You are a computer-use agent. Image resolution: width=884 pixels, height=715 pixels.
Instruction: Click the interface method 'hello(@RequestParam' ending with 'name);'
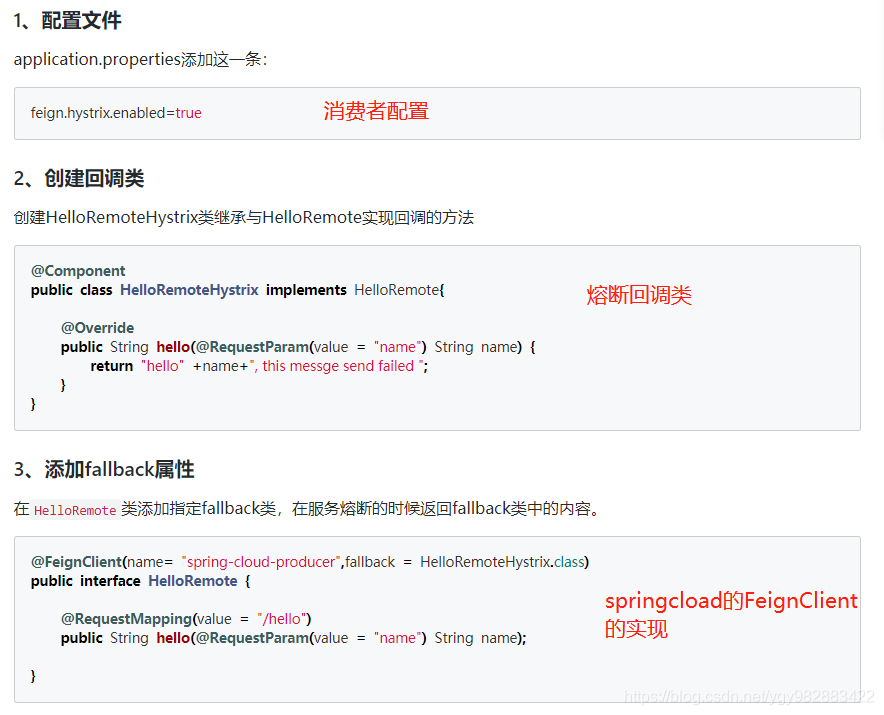coord(294,638)
